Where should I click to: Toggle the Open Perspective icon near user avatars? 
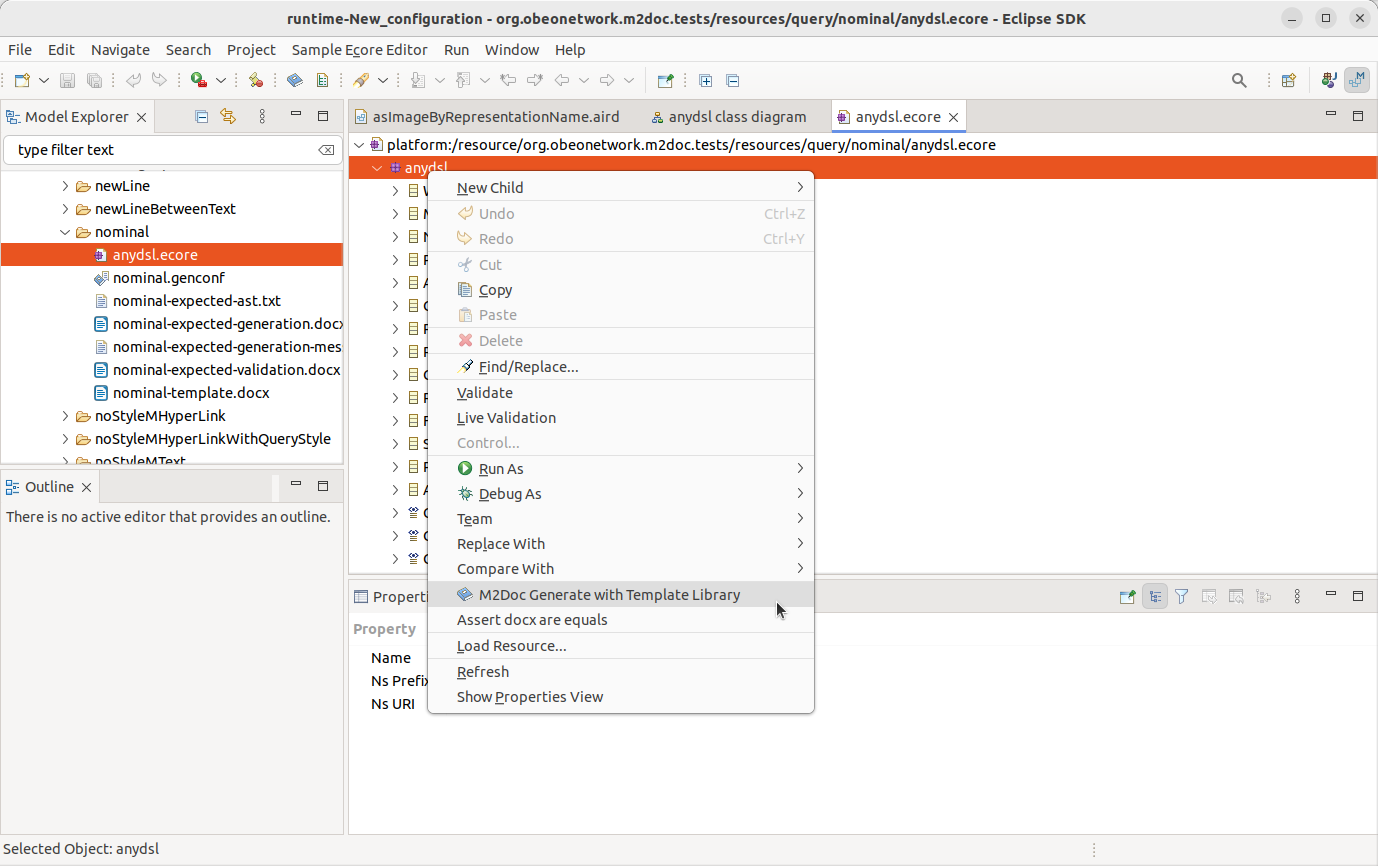[1288, 80]
